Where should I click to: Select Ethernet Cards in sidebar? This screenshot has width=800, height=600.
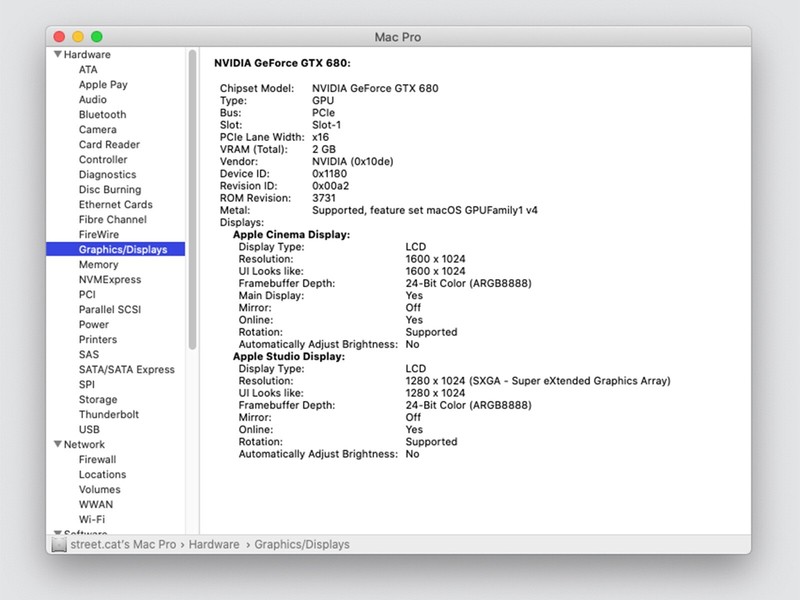115,205
